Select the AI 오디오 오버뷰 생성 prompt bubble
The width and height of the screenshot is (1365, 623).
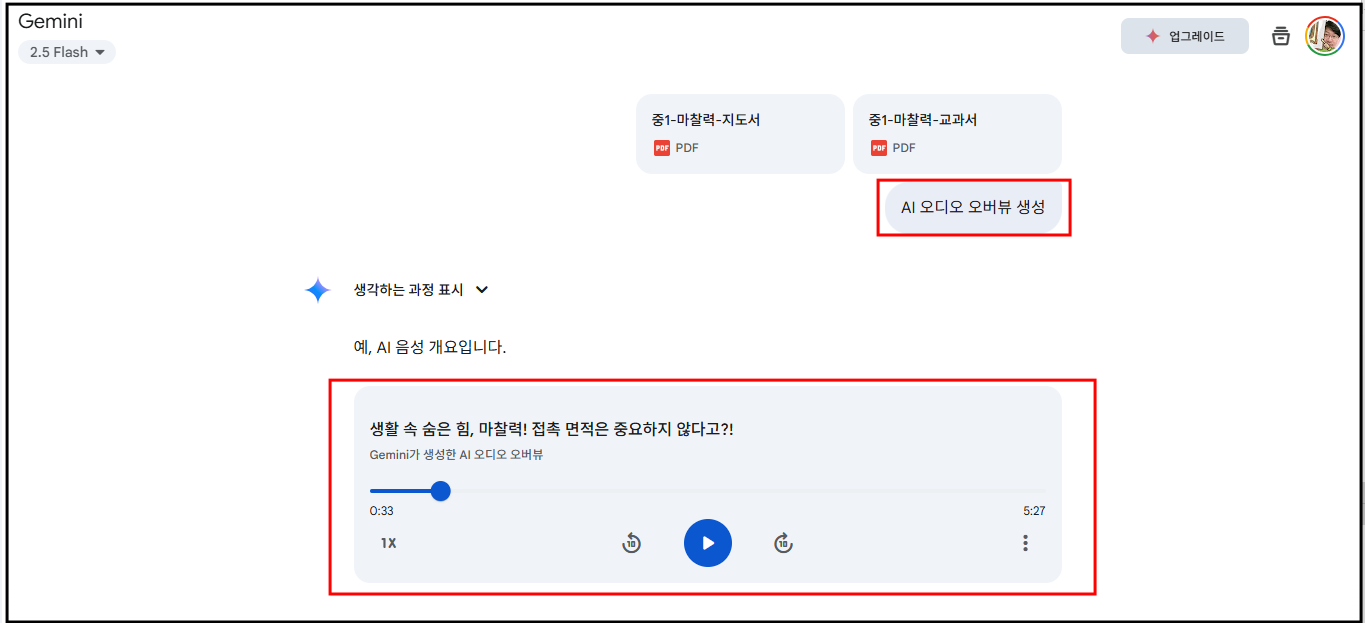tap(973, 207)
